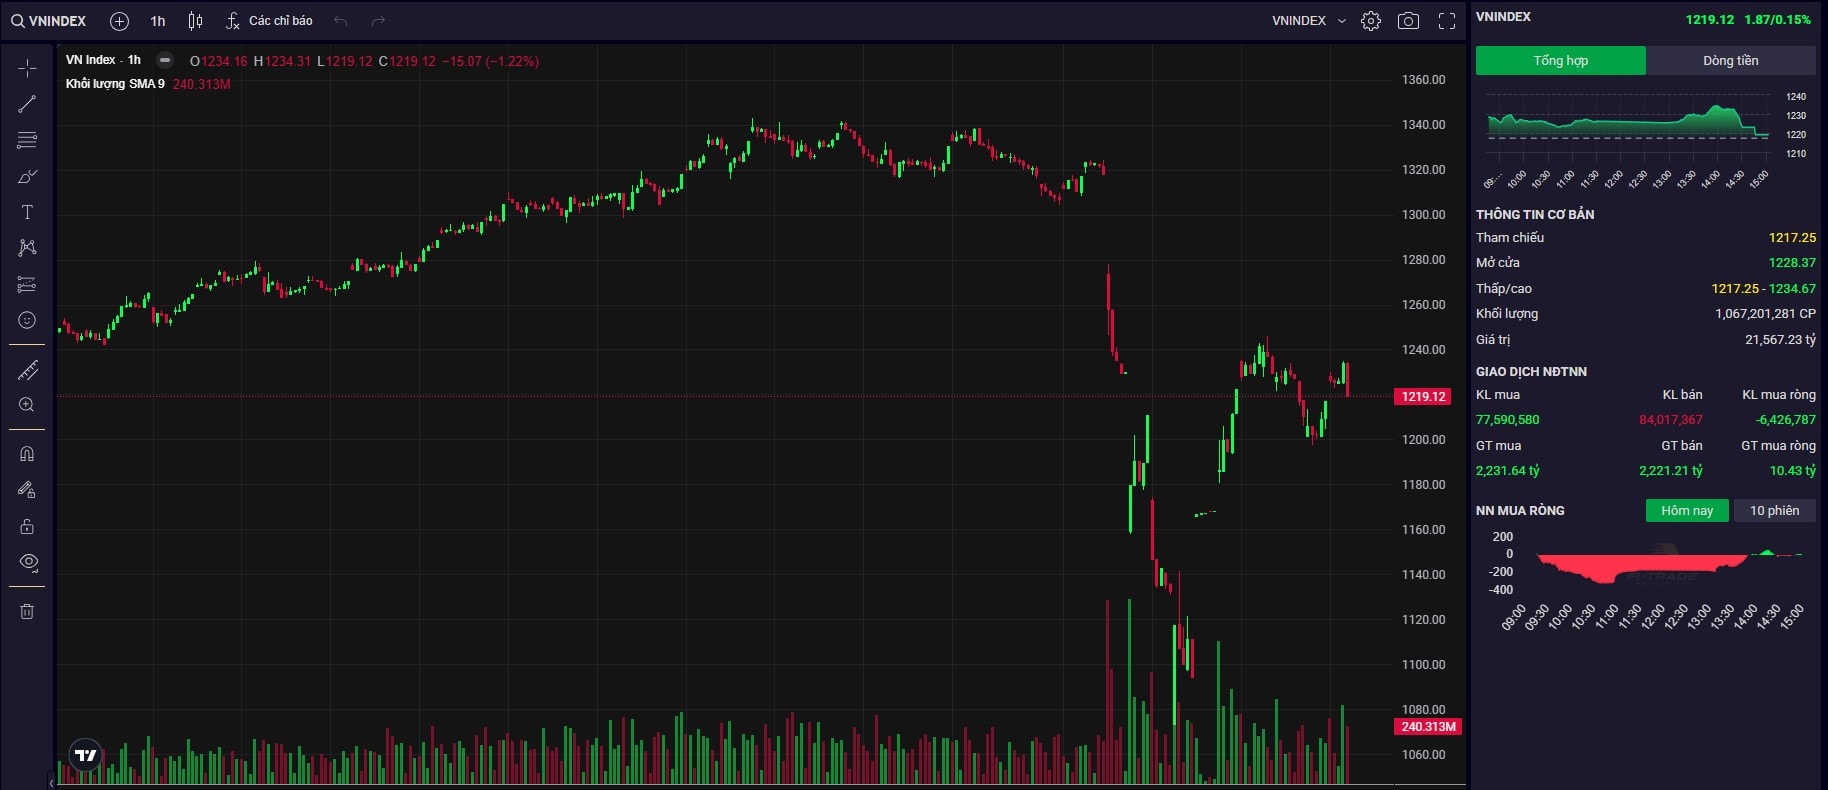Screen dimensions: 1828x790
Task: Expand the VNINDEX layout dropdown
Action: pyautogui.click(x=1309, y=21)
